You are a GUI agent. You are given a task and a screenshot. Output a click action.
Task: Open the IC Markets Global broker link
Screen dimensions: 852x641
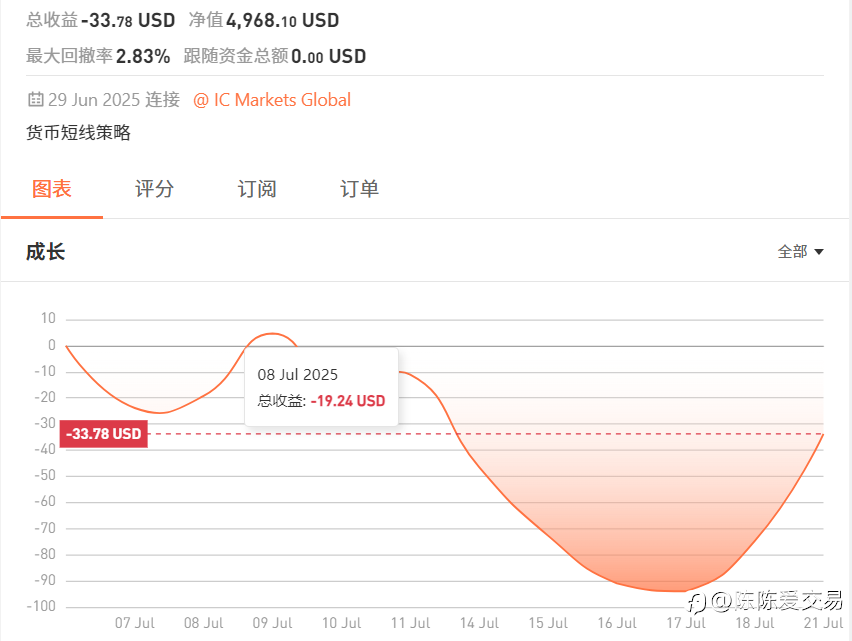click(272, 100)
